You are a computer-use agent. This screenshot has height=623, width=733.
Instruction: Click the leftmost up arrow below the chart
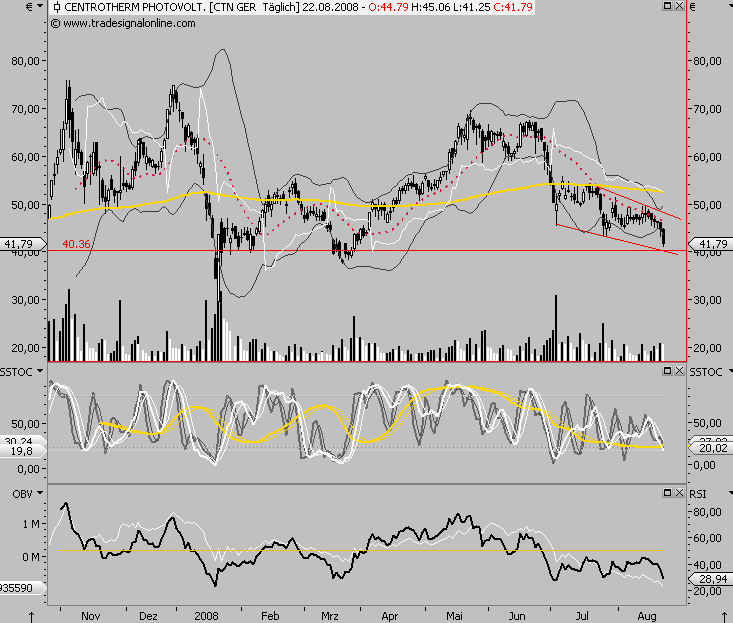point(33,614)
